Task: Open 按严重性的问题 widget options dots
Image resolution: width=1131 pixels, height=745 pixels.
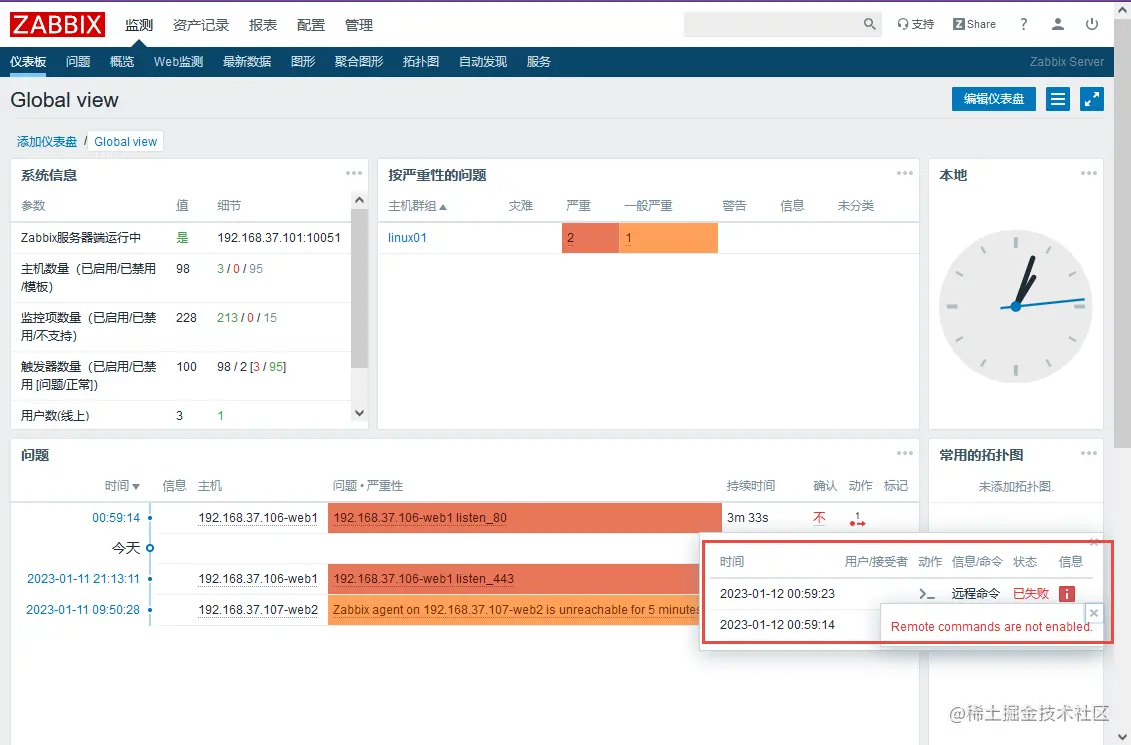Action: (905, 173)
